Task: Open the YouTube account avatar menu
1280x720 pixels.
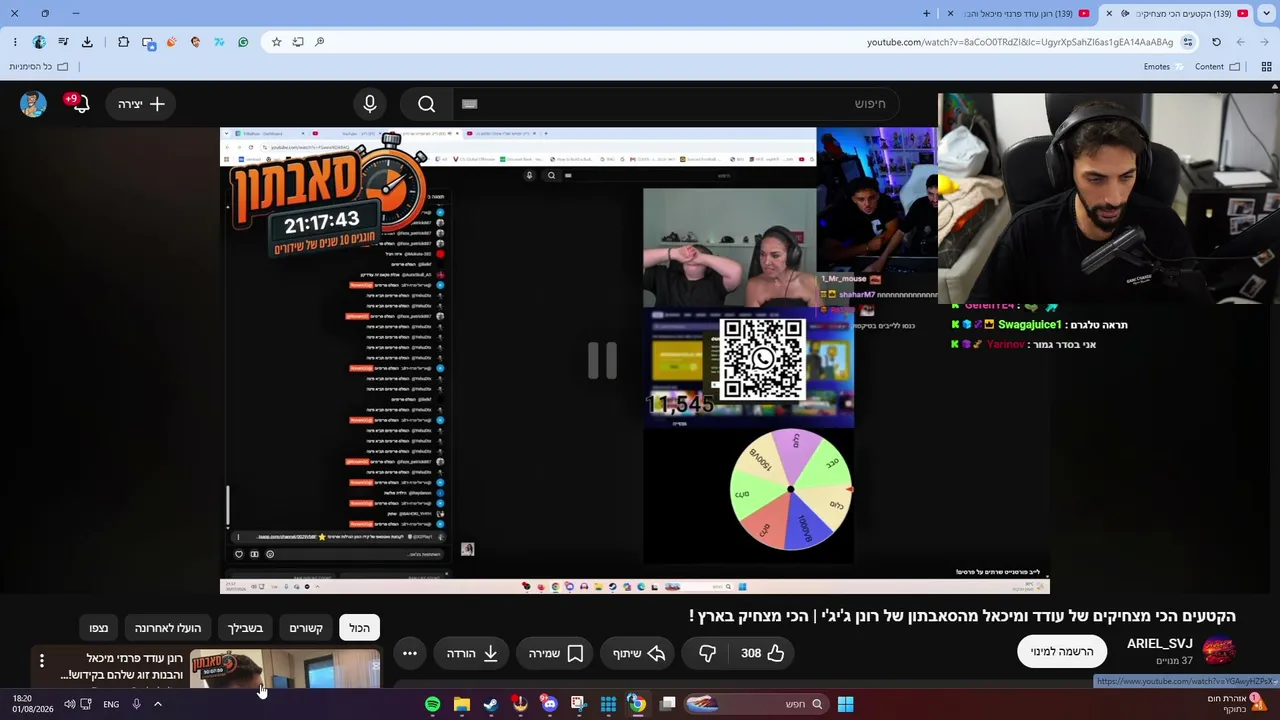Action: (x=33, y=104)
